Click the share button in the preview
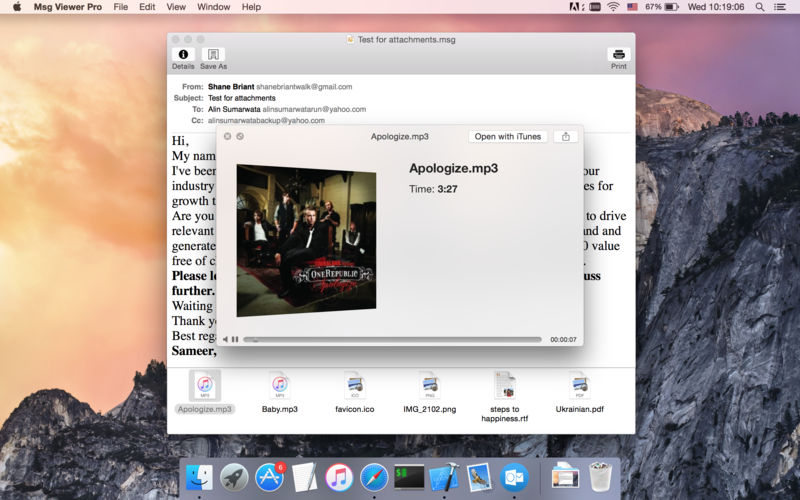Screen dimensions: 800x500 (x=566, y=137)
